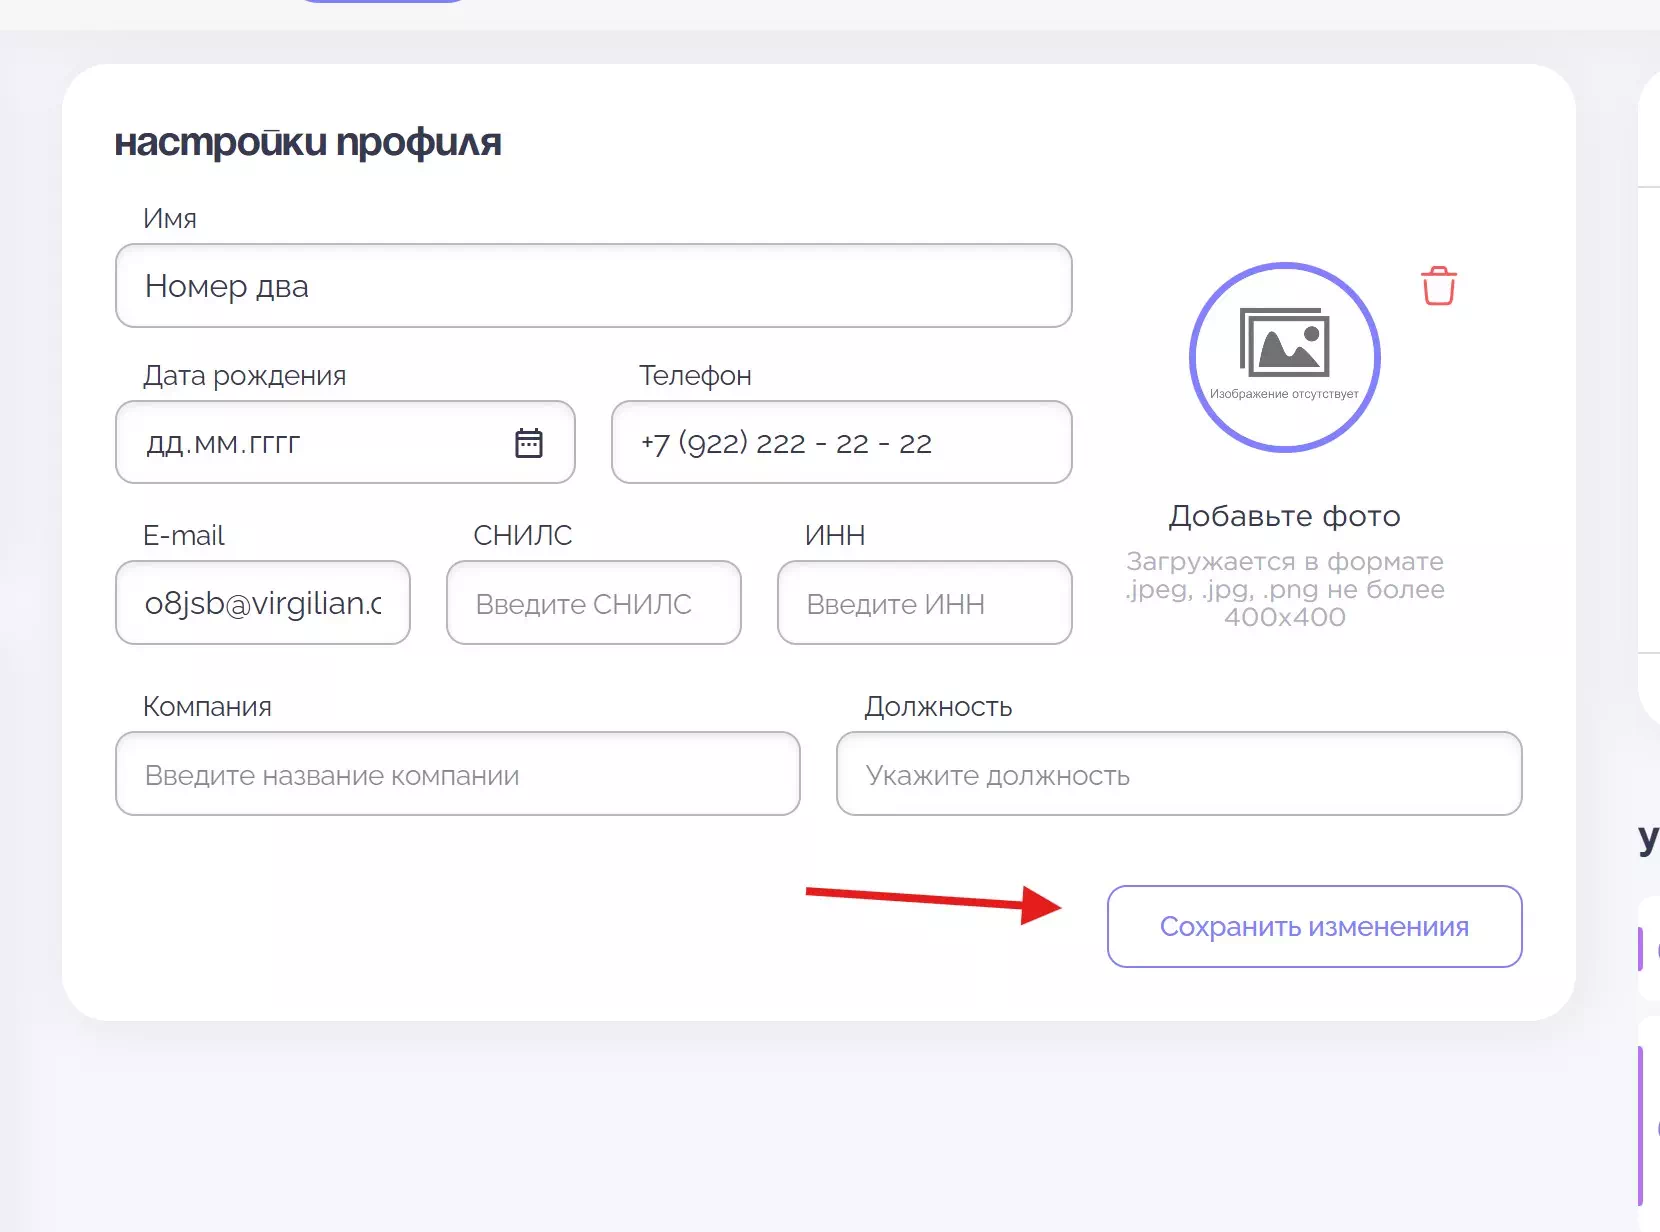Open the calendar picker in birth date field
The image size is (1660, 1232).
click(528, 443)
